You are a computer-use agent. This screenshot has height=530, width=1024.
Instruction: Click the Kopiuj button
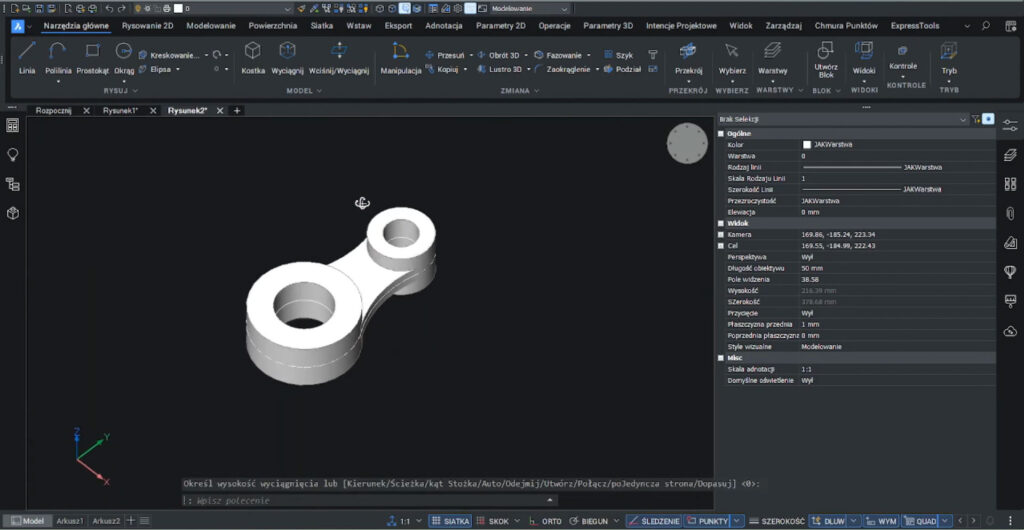tap(442, 69)
